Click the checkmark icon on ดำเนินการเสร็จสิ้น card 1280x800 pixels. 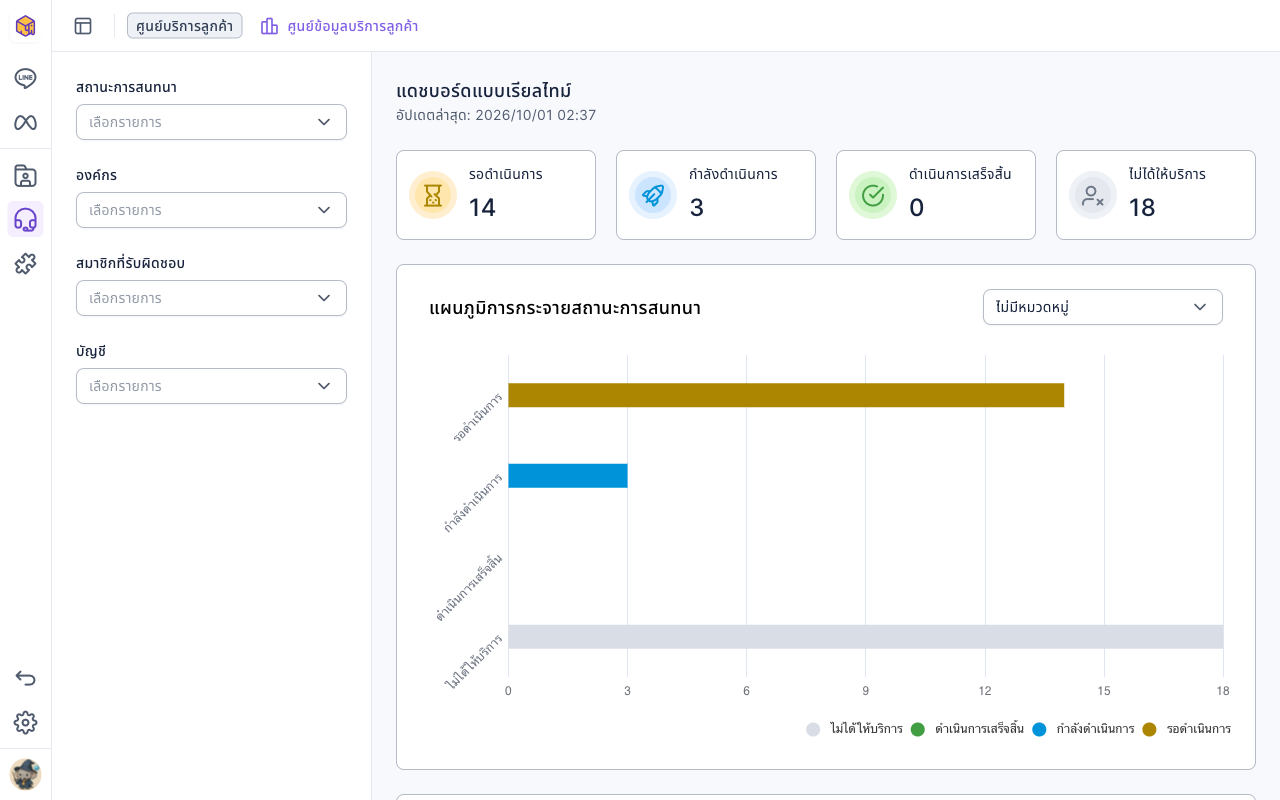point(873,195)
